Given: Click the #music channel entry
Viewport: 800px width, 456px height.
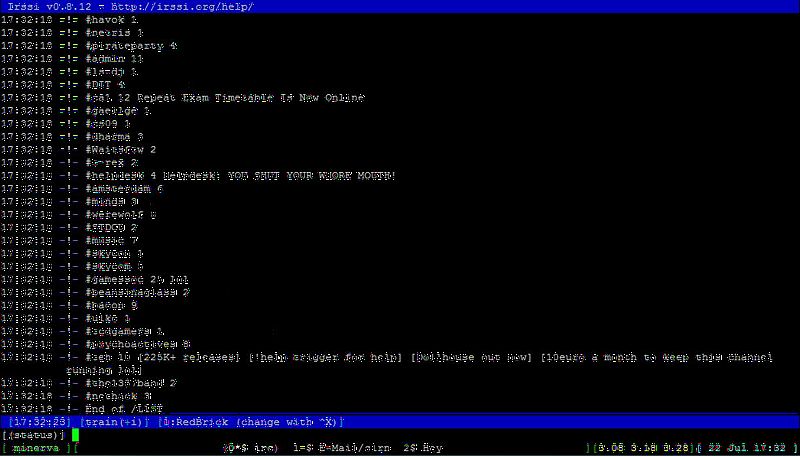Looking at the screenshot, I should 109,241.
